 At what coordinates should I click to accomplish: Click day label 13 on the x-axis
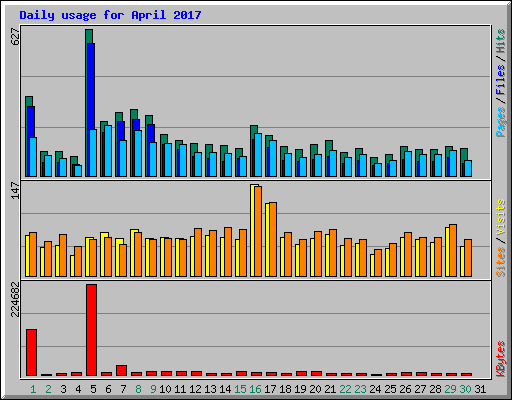point(210,389)
